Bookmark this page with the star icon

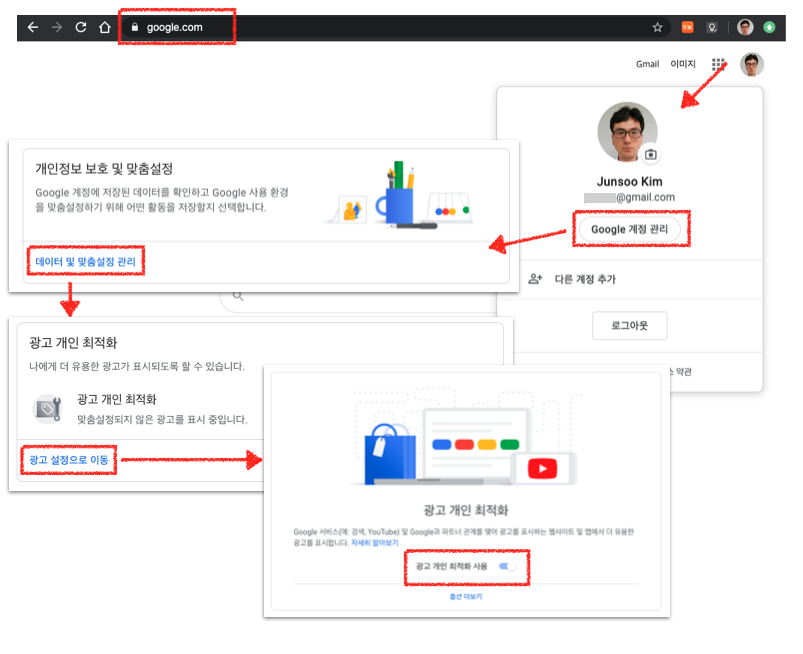[x=658, y=28]
